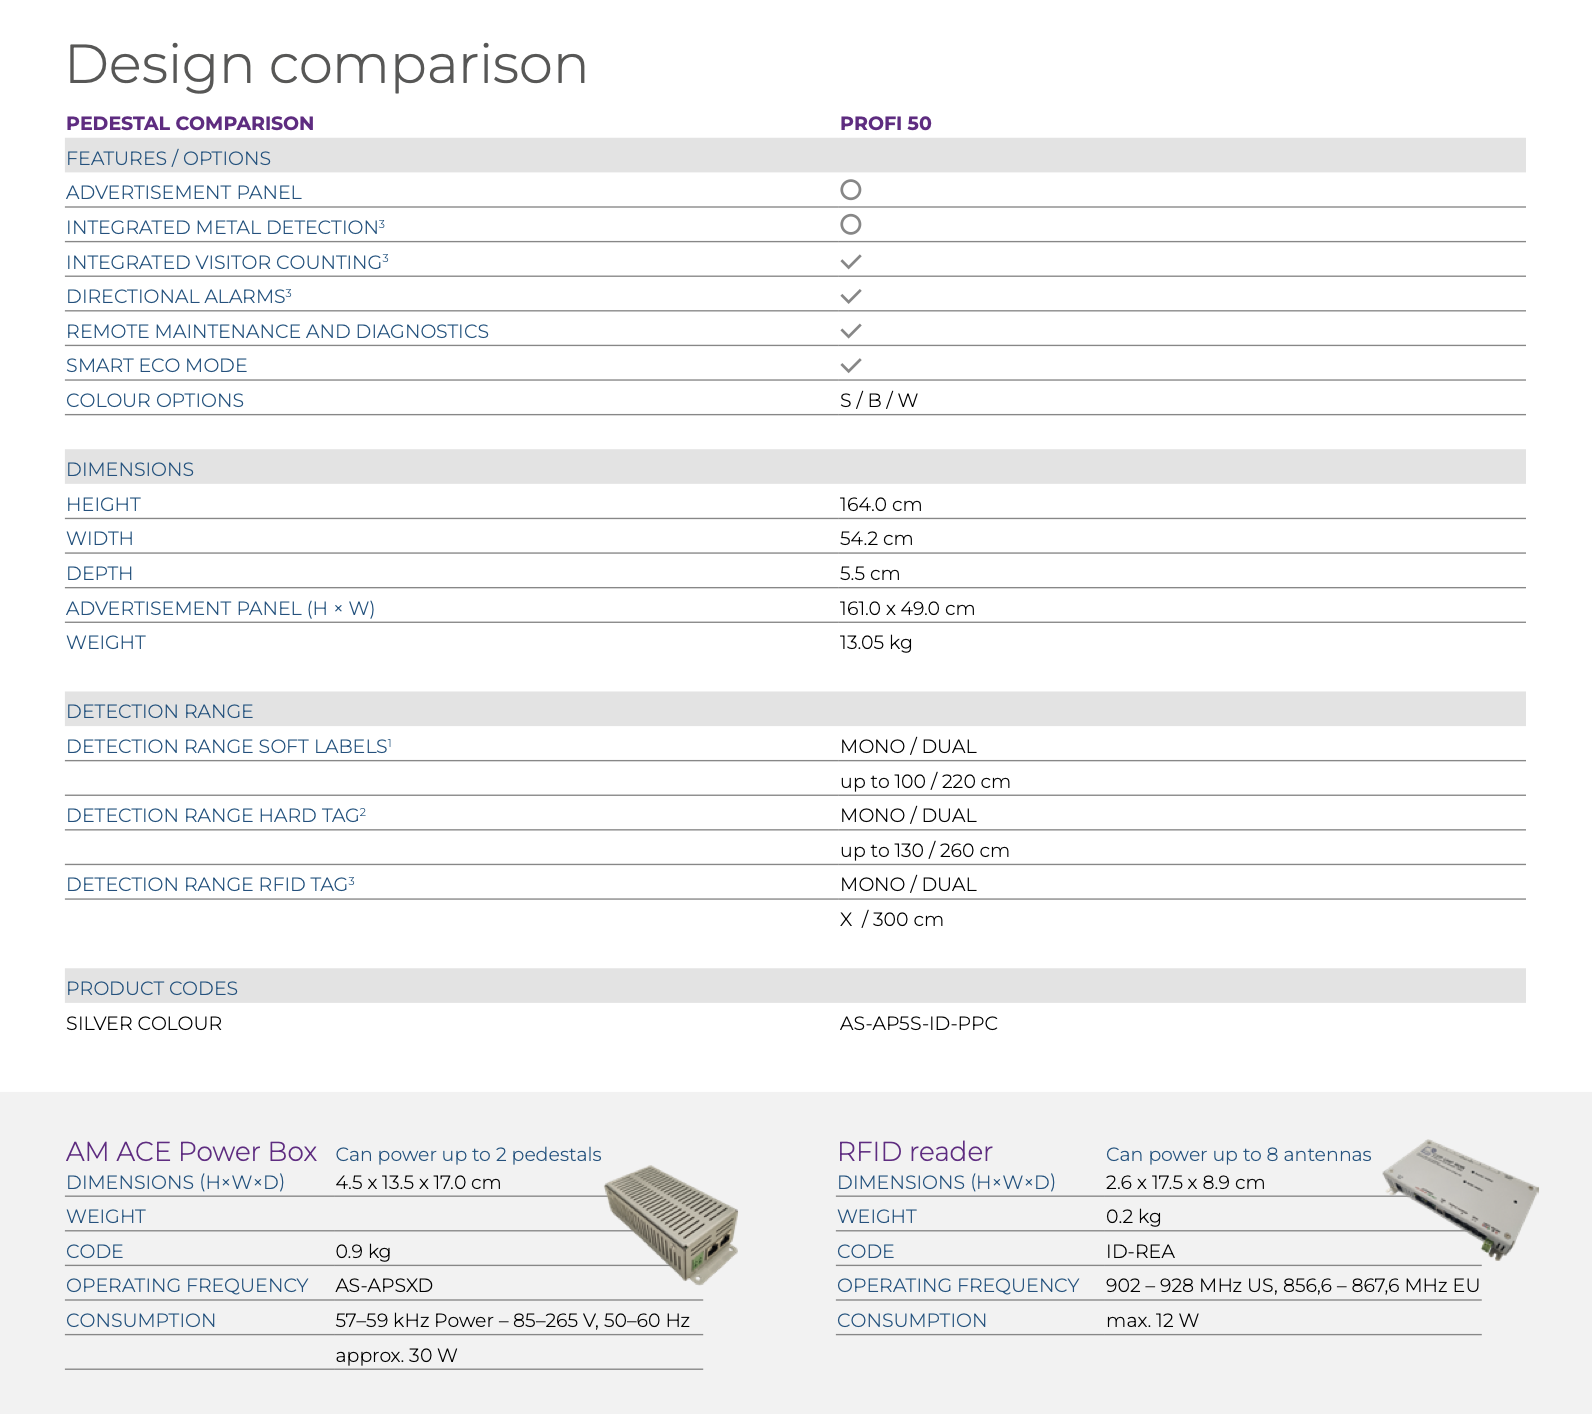Select the 5.5 cm depth value
The height and width of the screenshot is (1424, 1592).
click(870, 573)
